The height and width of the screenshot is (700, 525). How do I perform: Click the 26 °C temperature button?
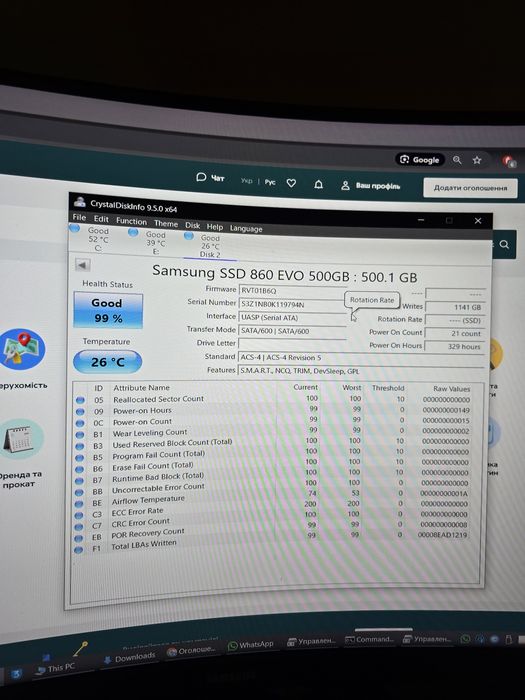click(x=108, y=362)
